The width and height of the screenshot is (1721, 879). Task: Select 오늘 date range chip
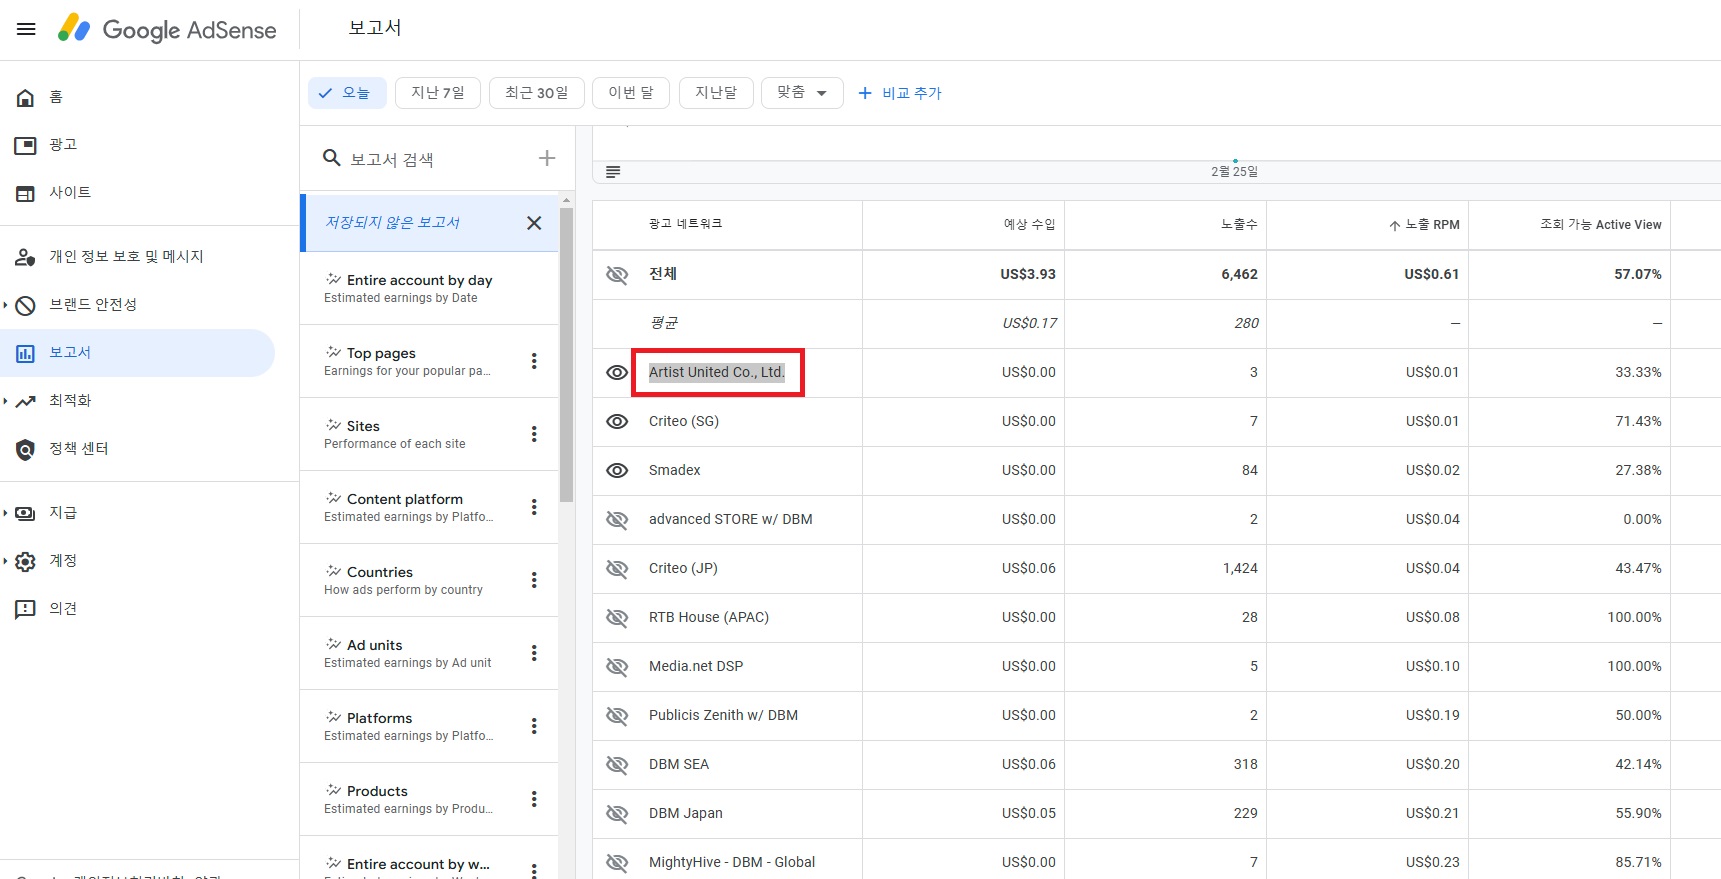tap(346, 93)
